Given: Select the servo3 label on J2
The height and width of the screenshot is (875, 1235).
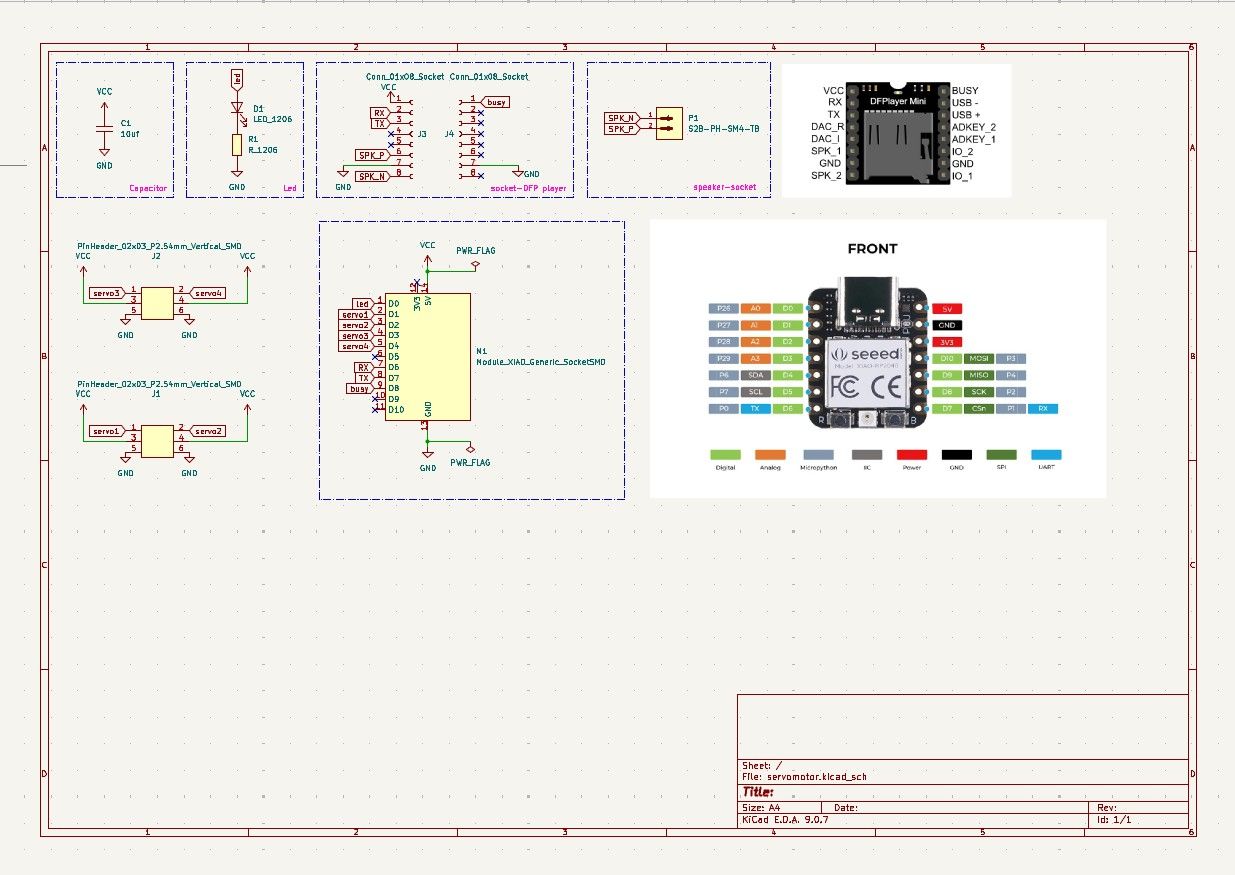Looking at the screenshot, I should 107,293.
